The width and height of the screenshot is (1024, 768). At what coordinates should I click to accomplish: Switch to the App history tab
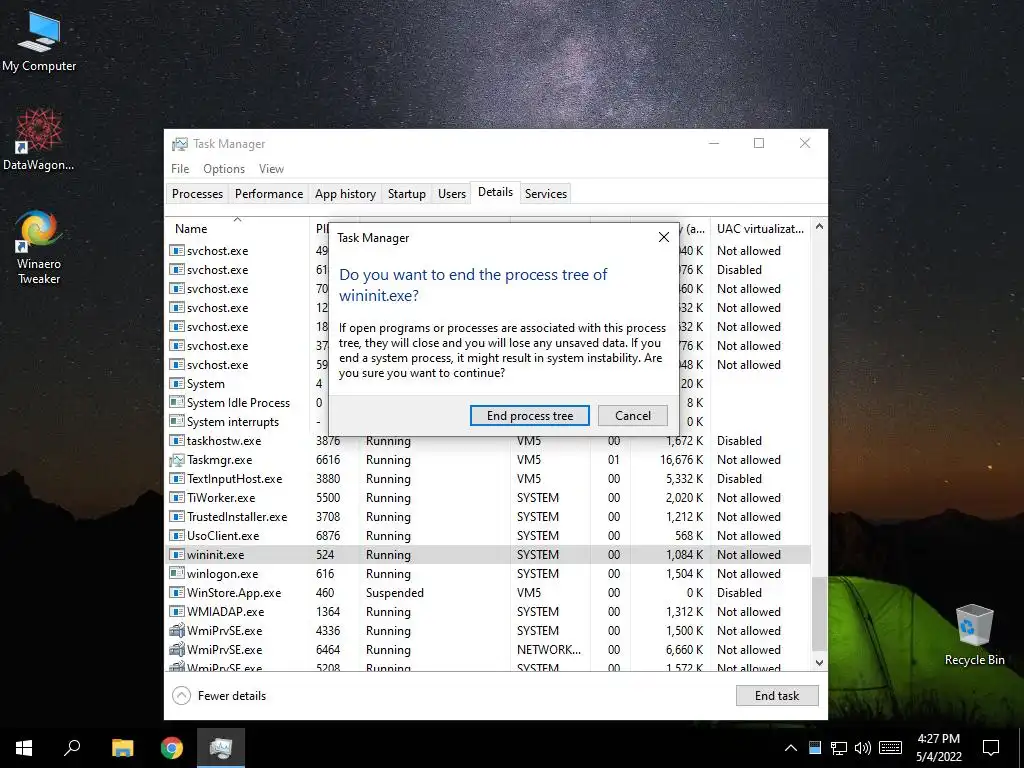coord(345,194)
